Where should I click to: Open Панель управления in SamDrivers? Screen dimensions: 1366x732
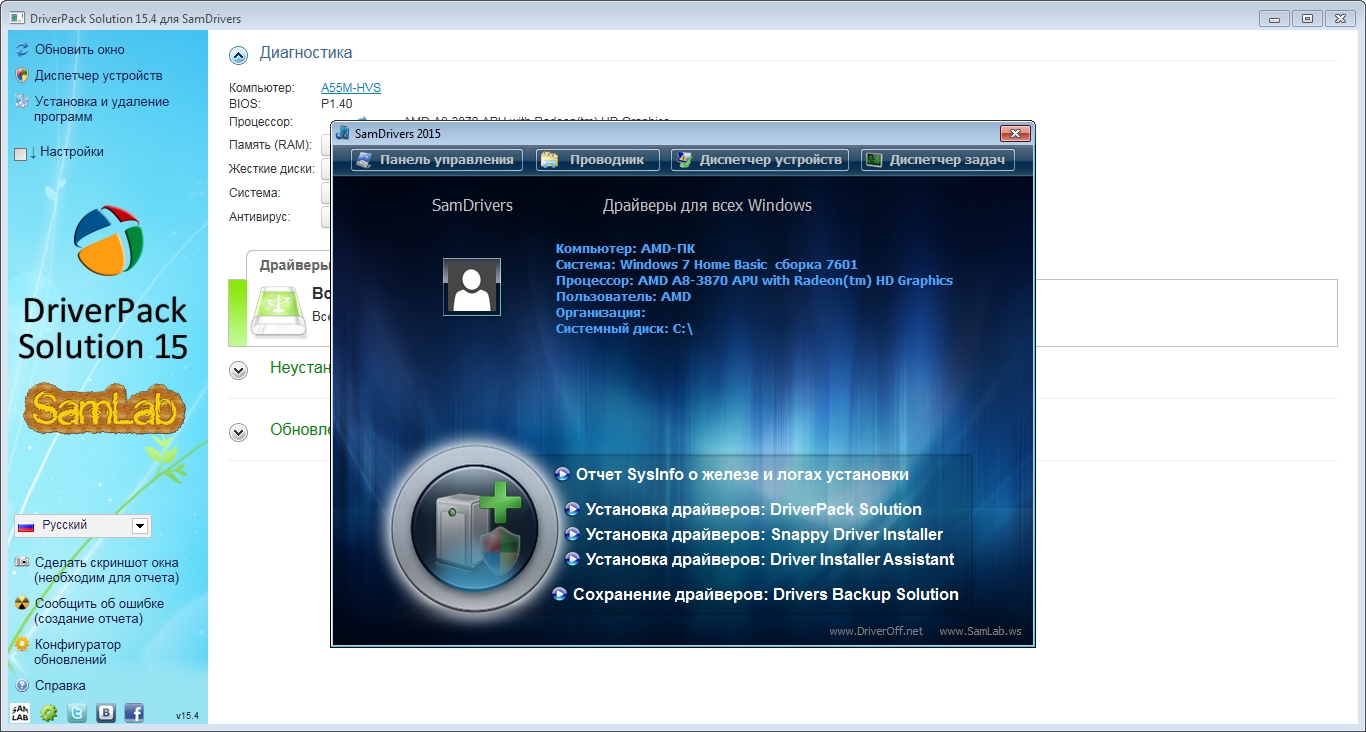pos(437,160)
